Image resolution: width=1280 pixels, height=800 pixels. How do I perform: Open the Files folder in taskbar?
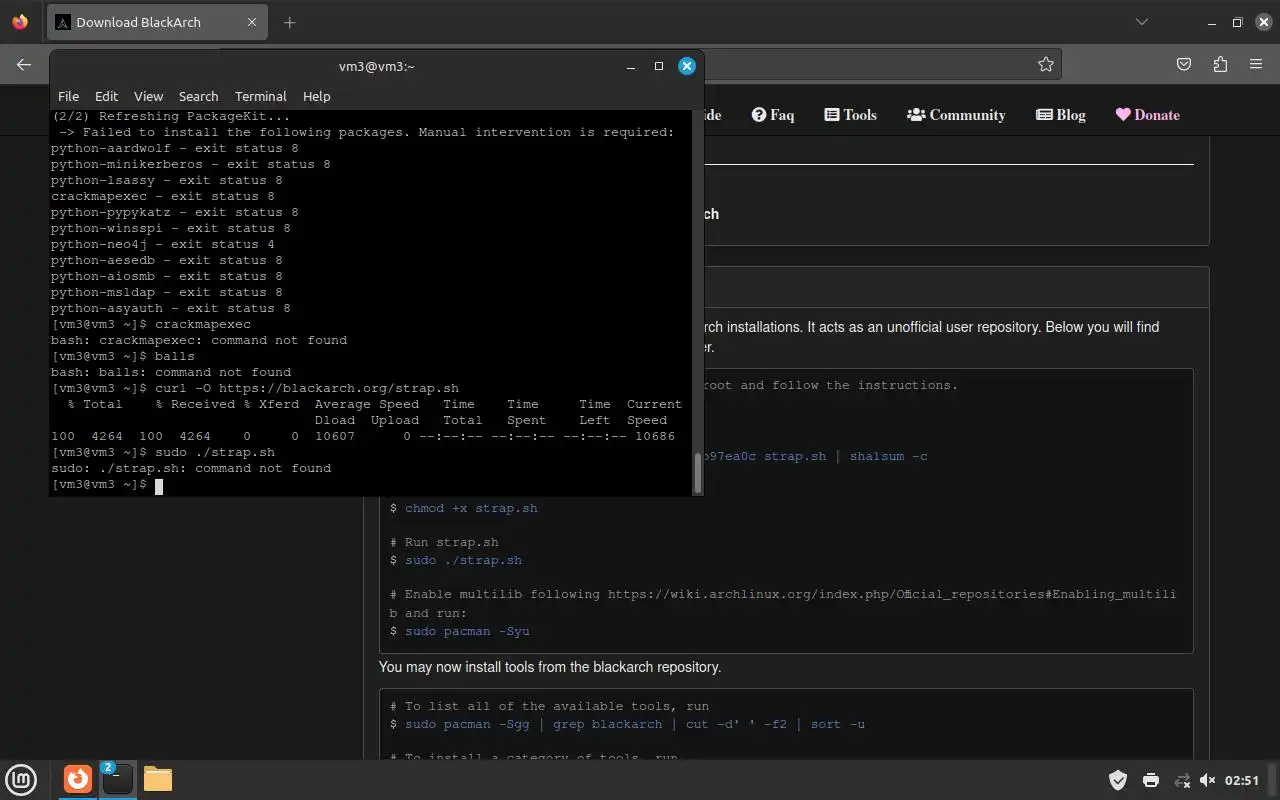point(157,779)
